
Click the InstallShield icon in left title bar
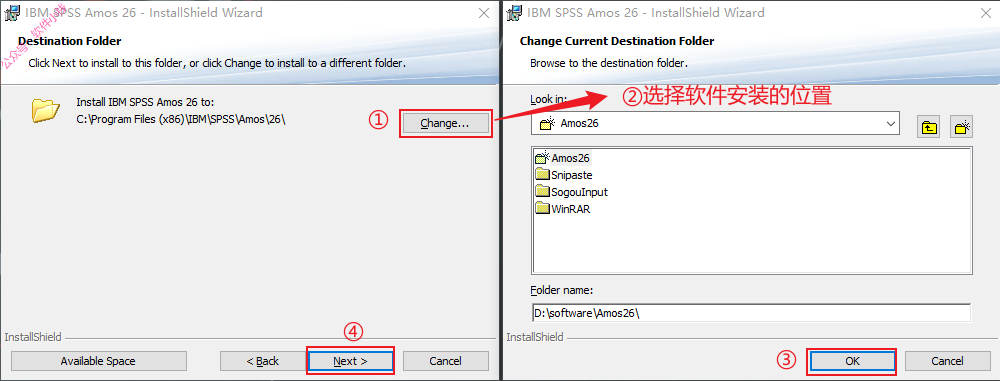tap(12, 13)
